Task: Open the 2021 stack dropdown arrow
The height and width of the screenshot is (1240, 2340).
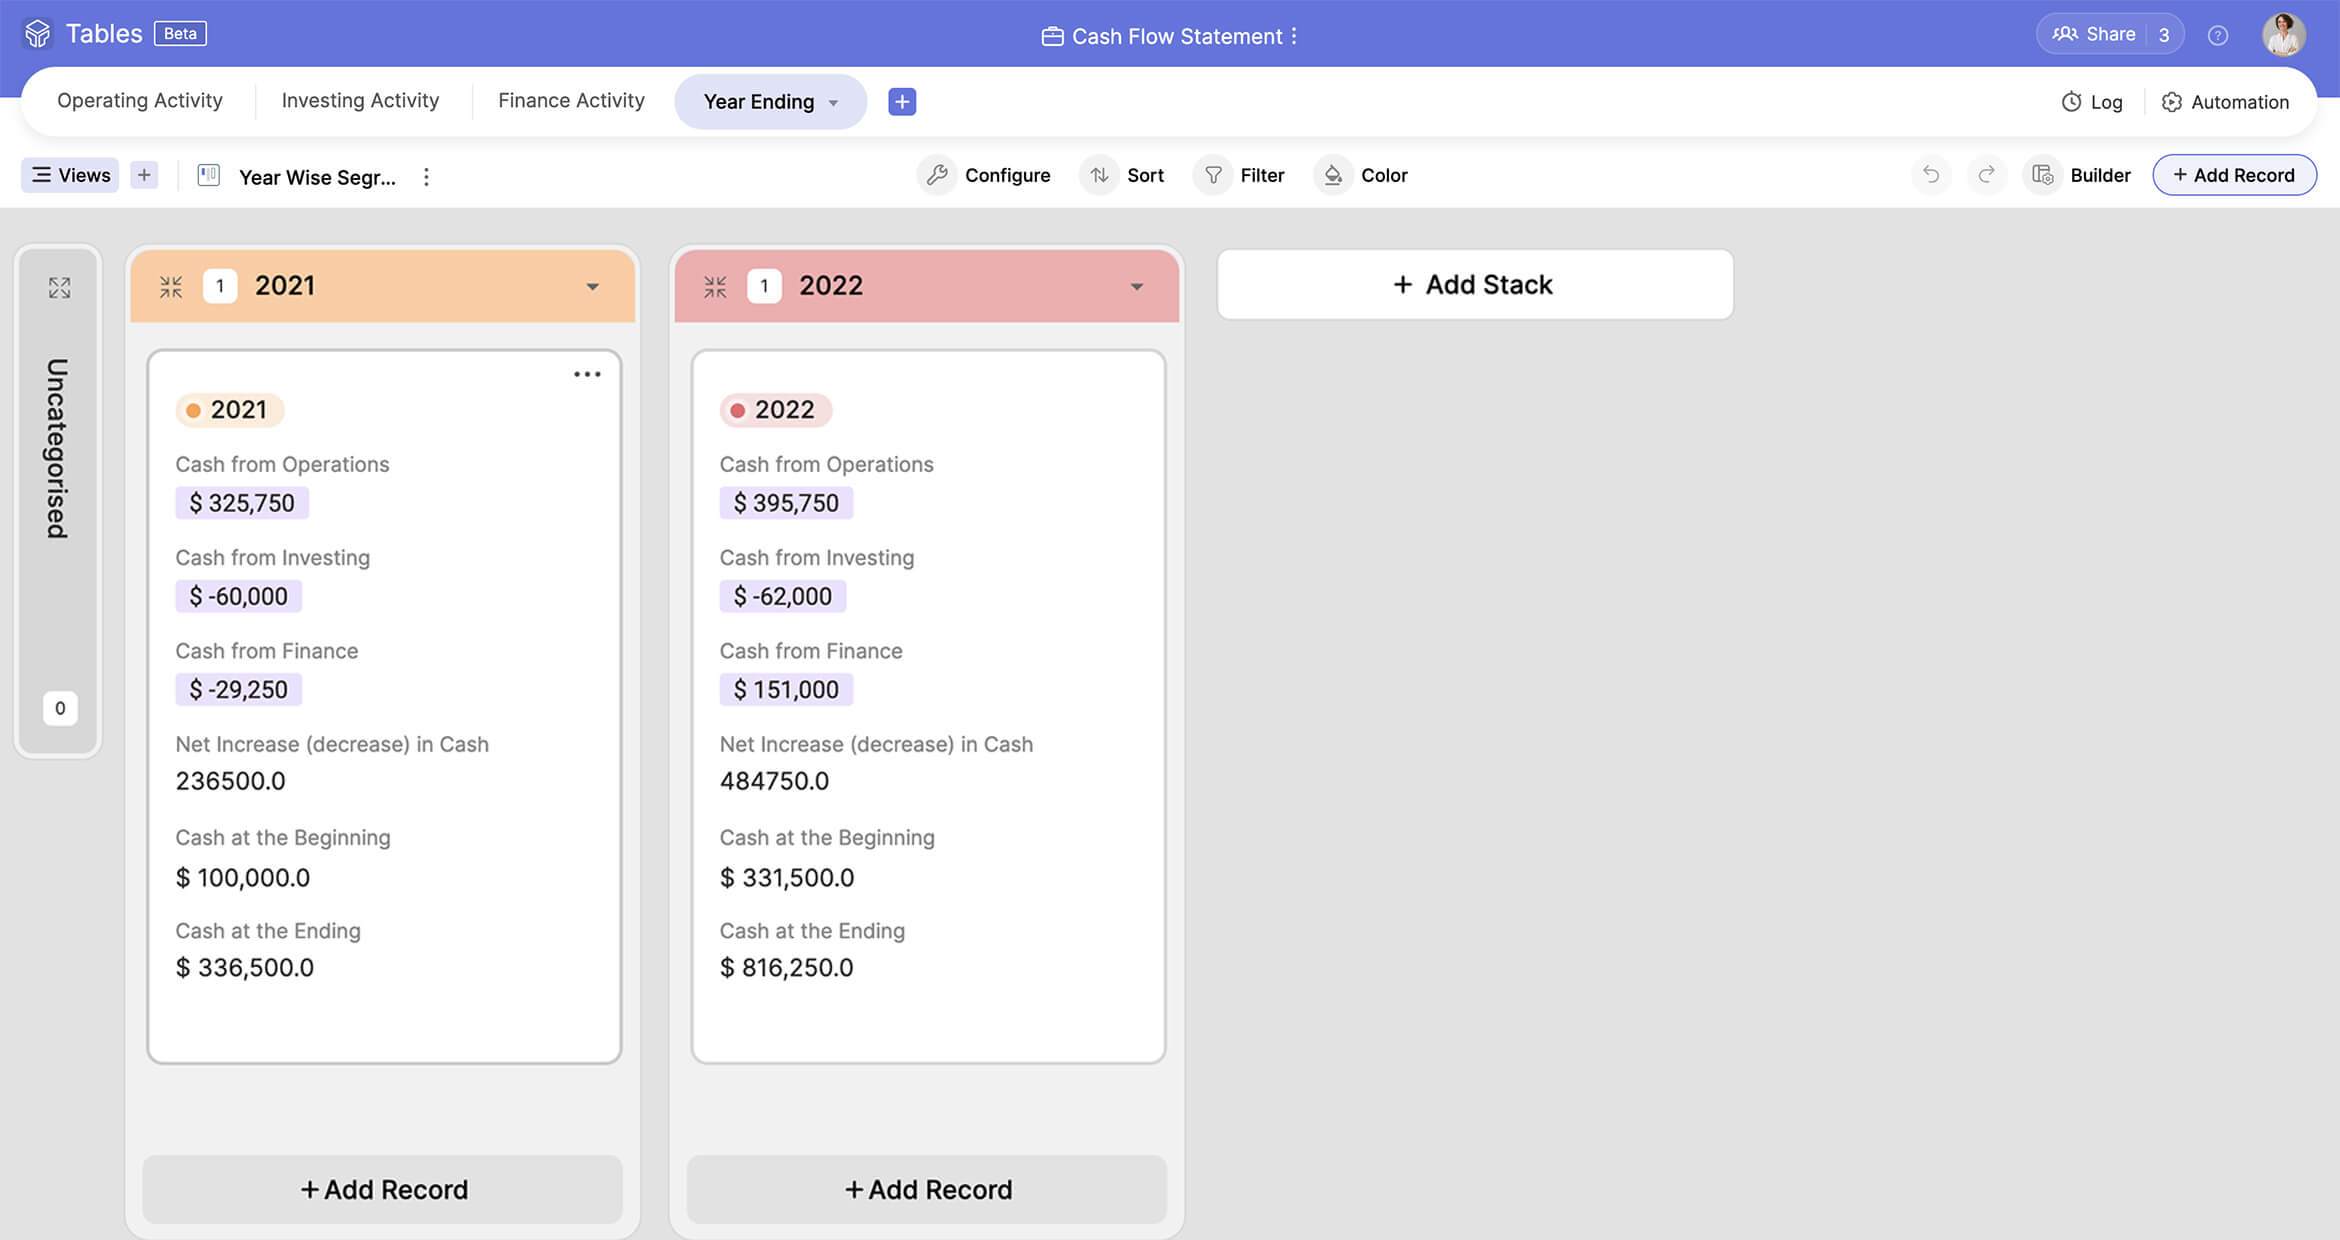Action: 593,287
